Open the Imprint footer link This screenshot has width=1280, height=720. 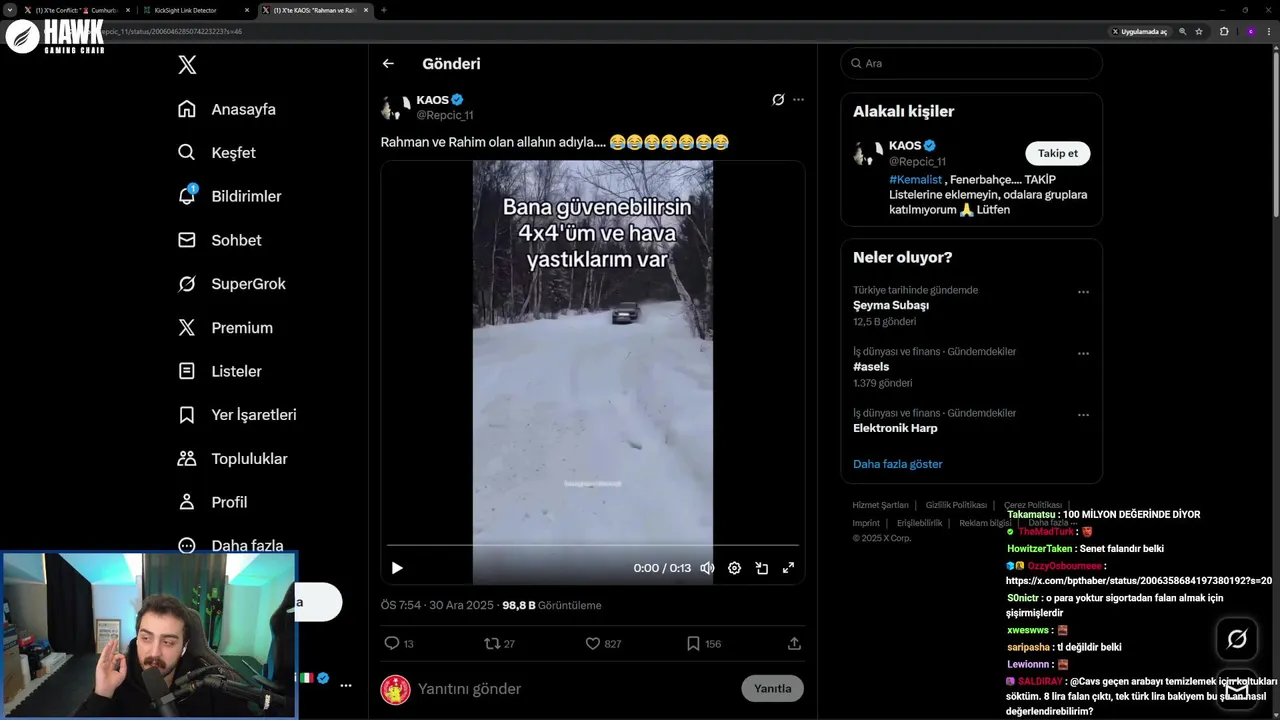[866, 523]
